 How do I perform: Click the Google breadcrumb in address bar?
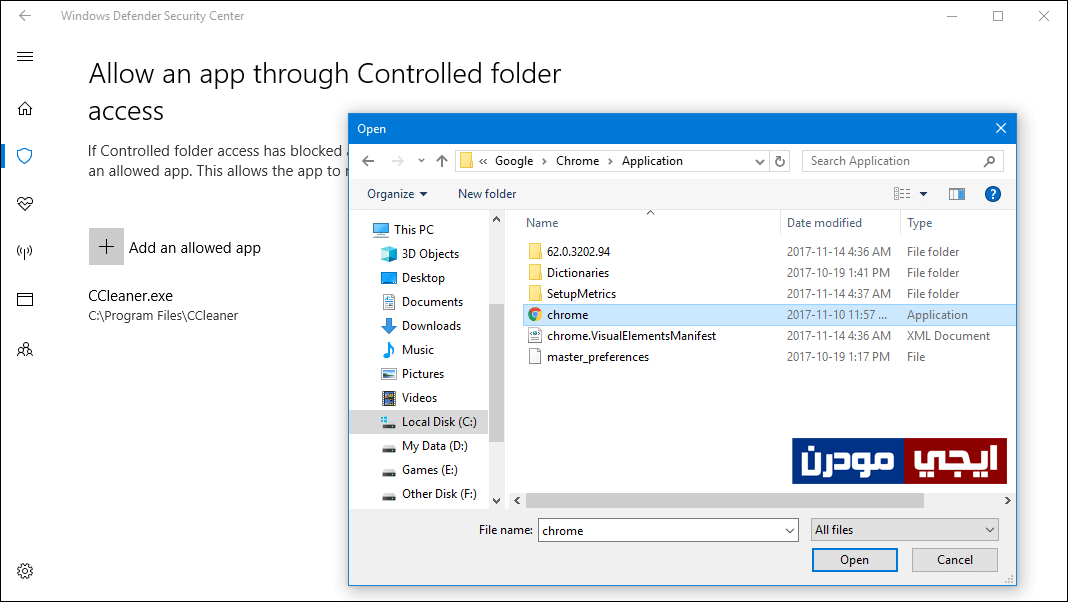(514, 161)
